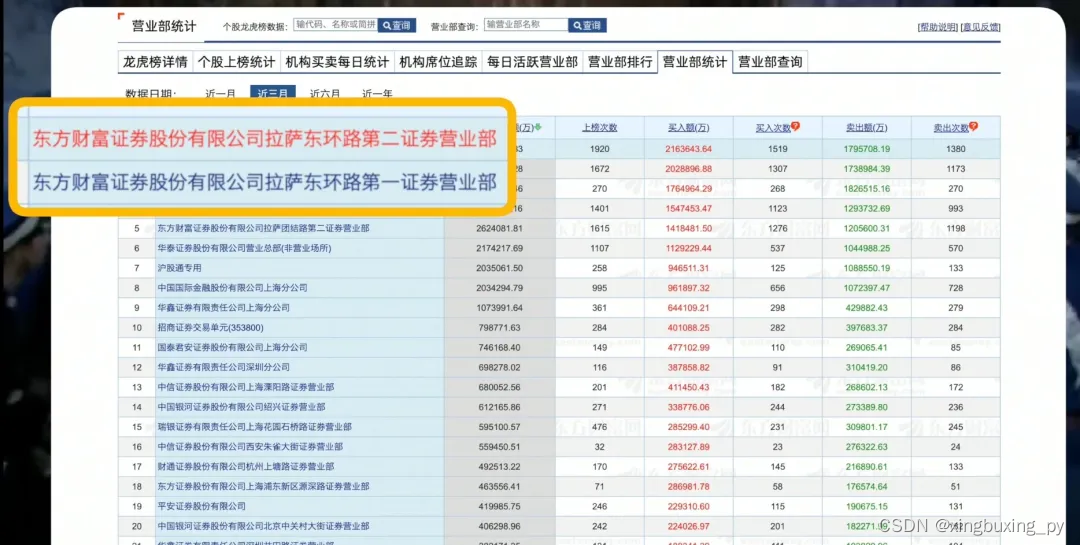
Task: Click the stock code search input field
Action: tap(335, 25)
